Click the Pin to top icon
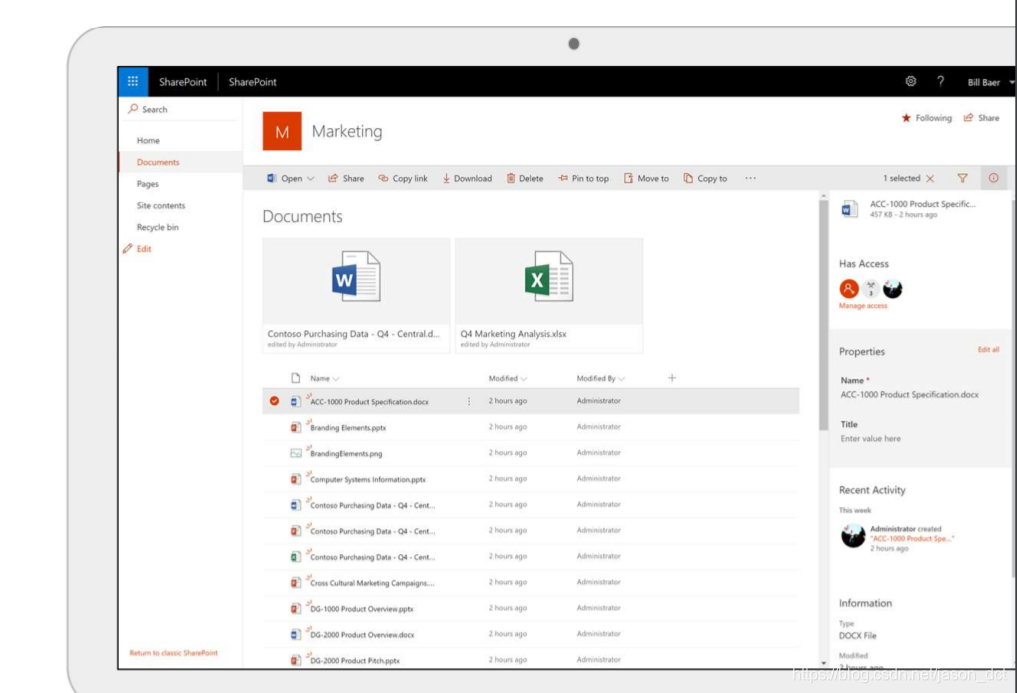Screen dimensions: 1017x693 coord(562,178)
